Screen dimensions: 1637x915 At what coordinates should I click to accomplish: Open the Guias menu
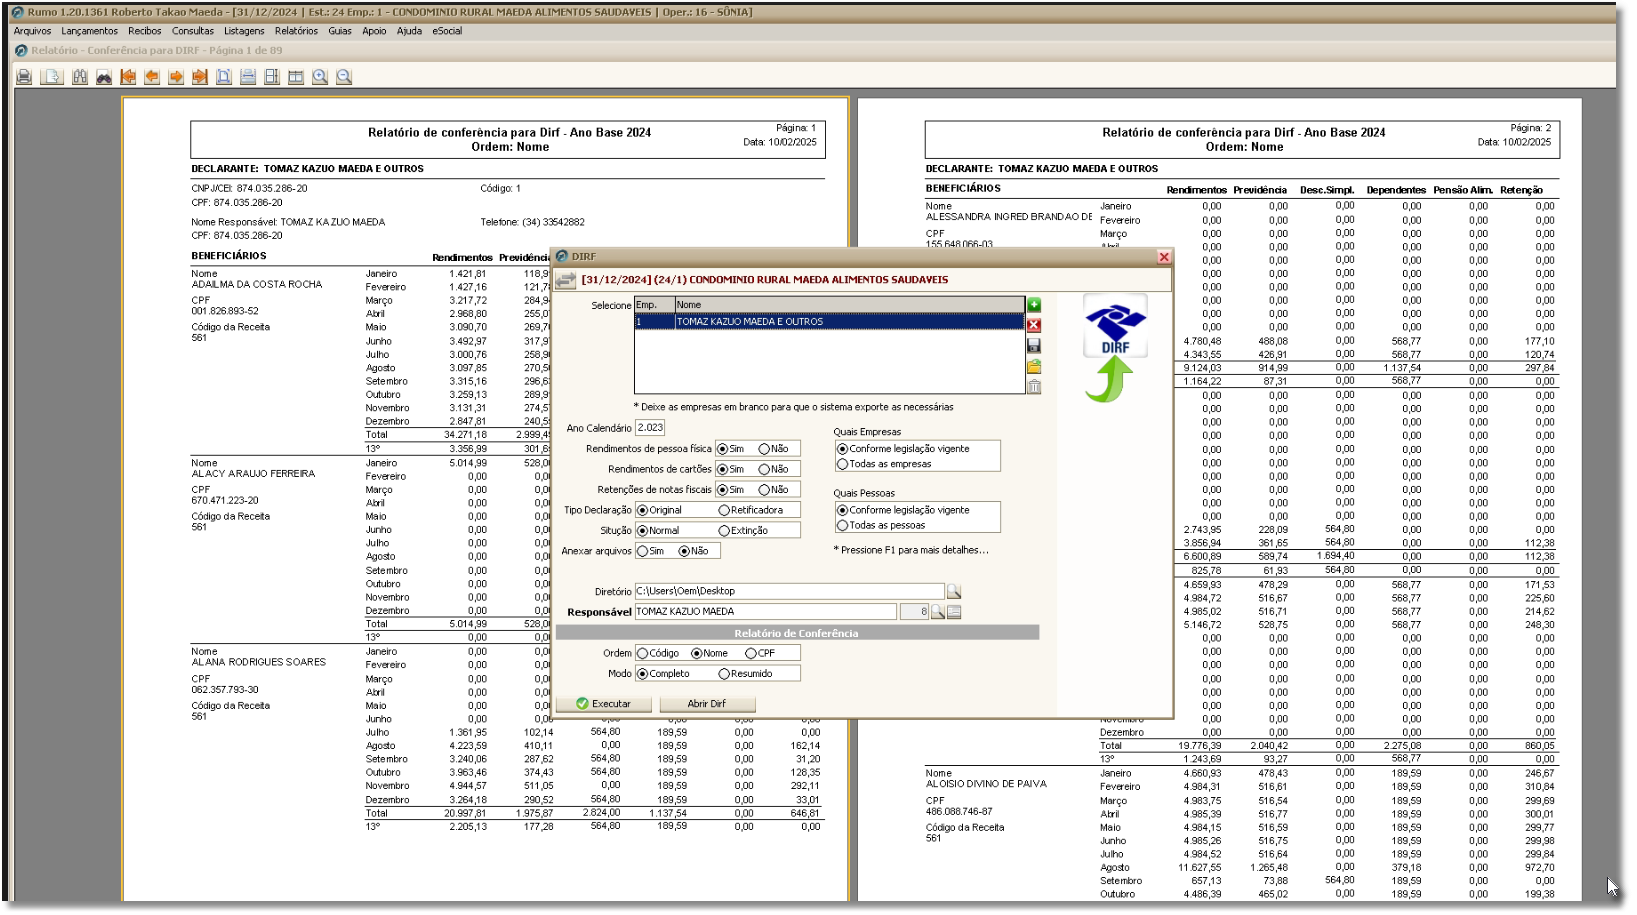[340, 31]
